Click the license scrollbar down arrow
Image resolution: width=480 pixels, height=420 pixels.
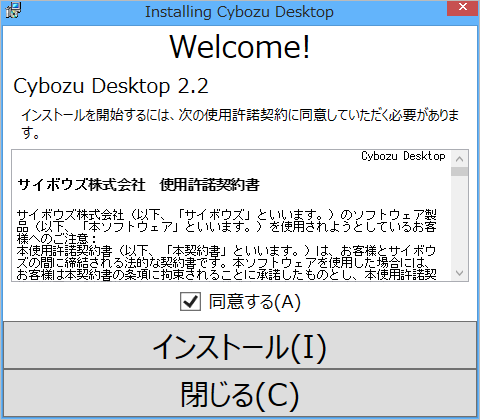click(x=460, y=273)
